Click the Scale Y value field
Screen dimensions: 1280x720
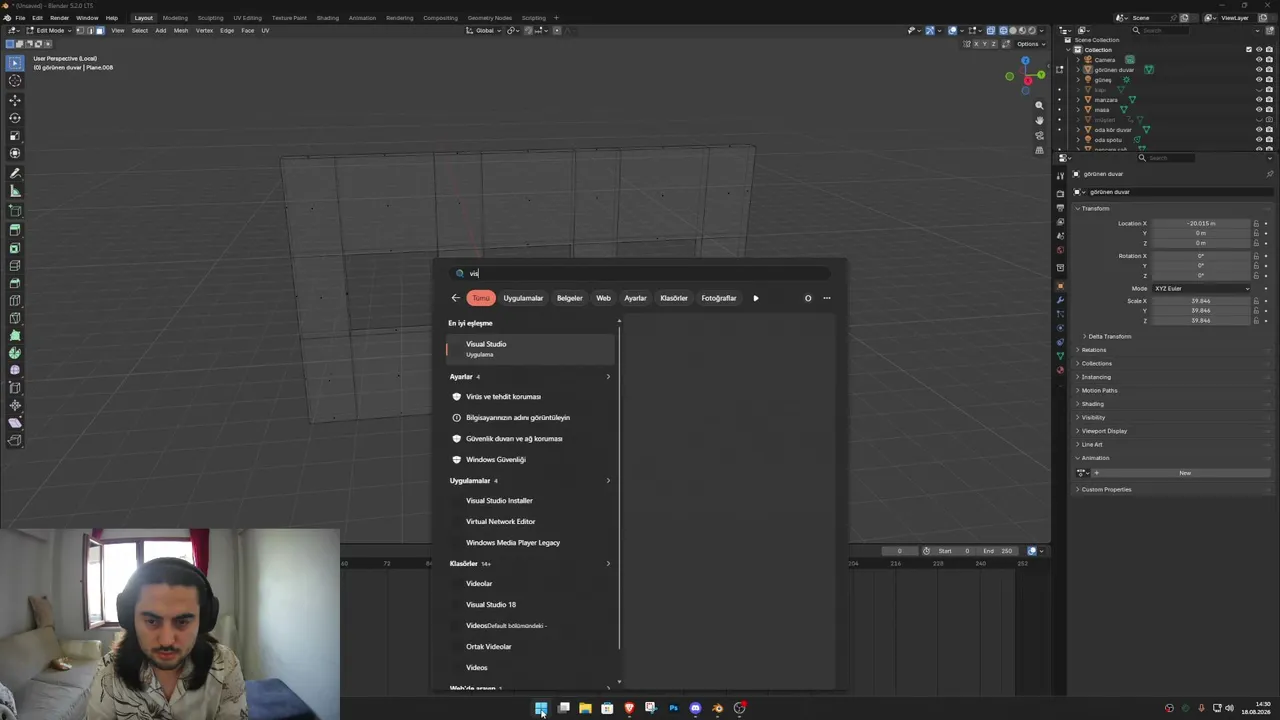pos(1200,311)
